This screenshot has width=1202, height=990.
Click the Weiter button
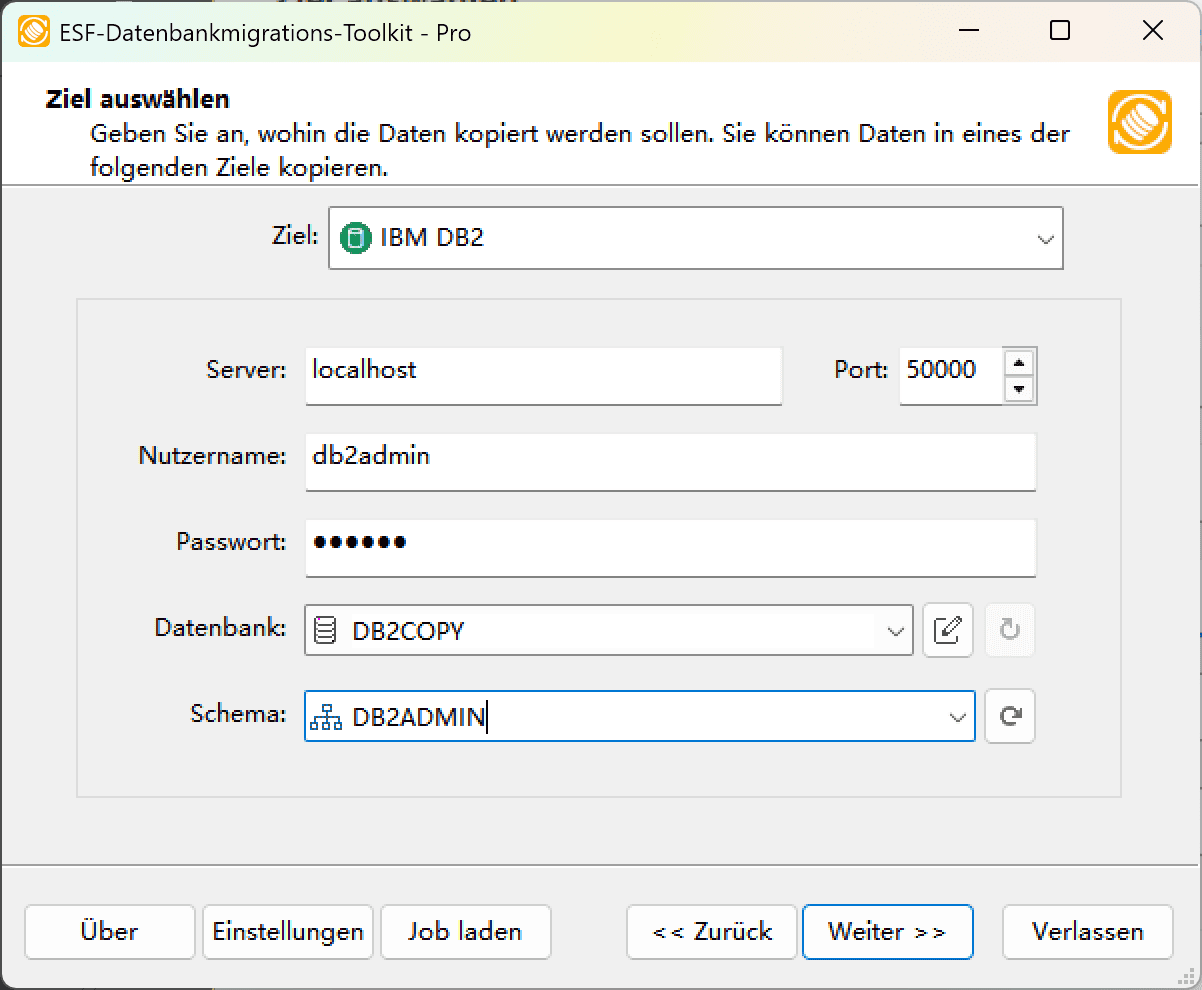point(887,931)
